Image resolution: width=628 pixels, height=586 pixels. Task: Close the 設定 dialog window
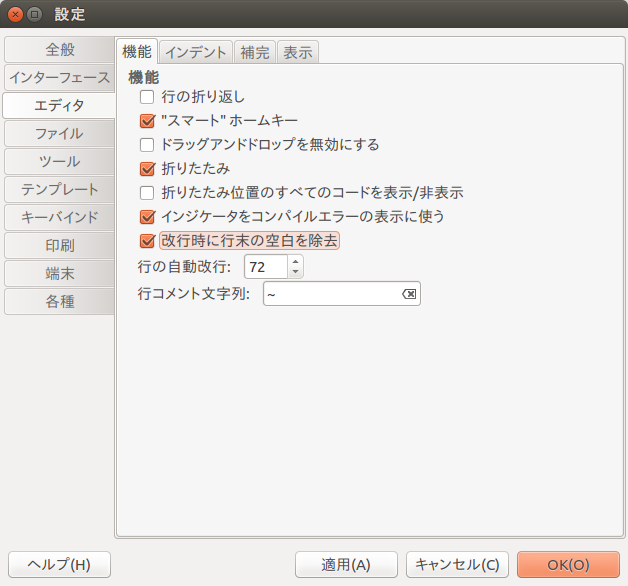click(15, 15)
